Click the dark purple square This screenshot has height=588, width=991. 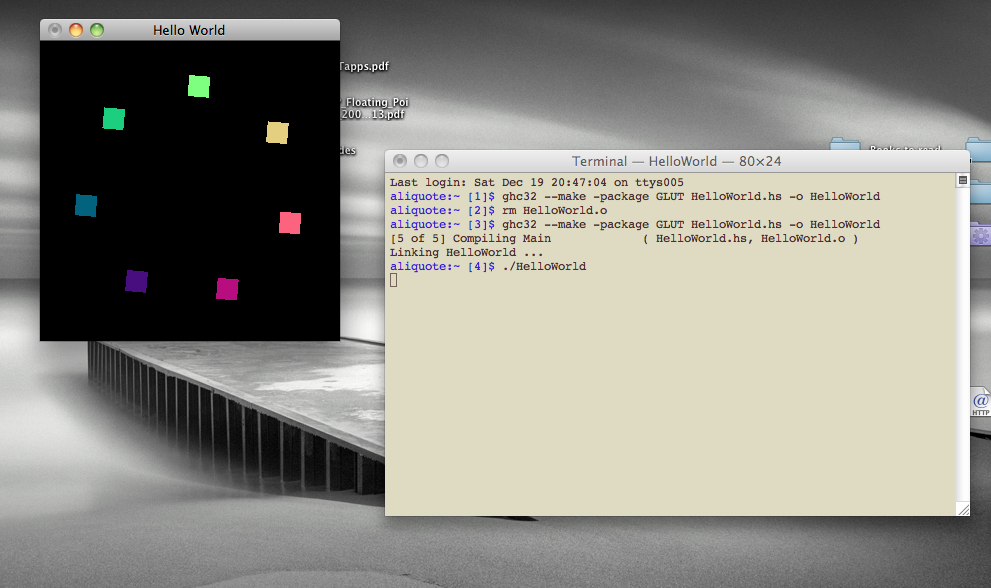pyautogui.click(x=137, y=281)
